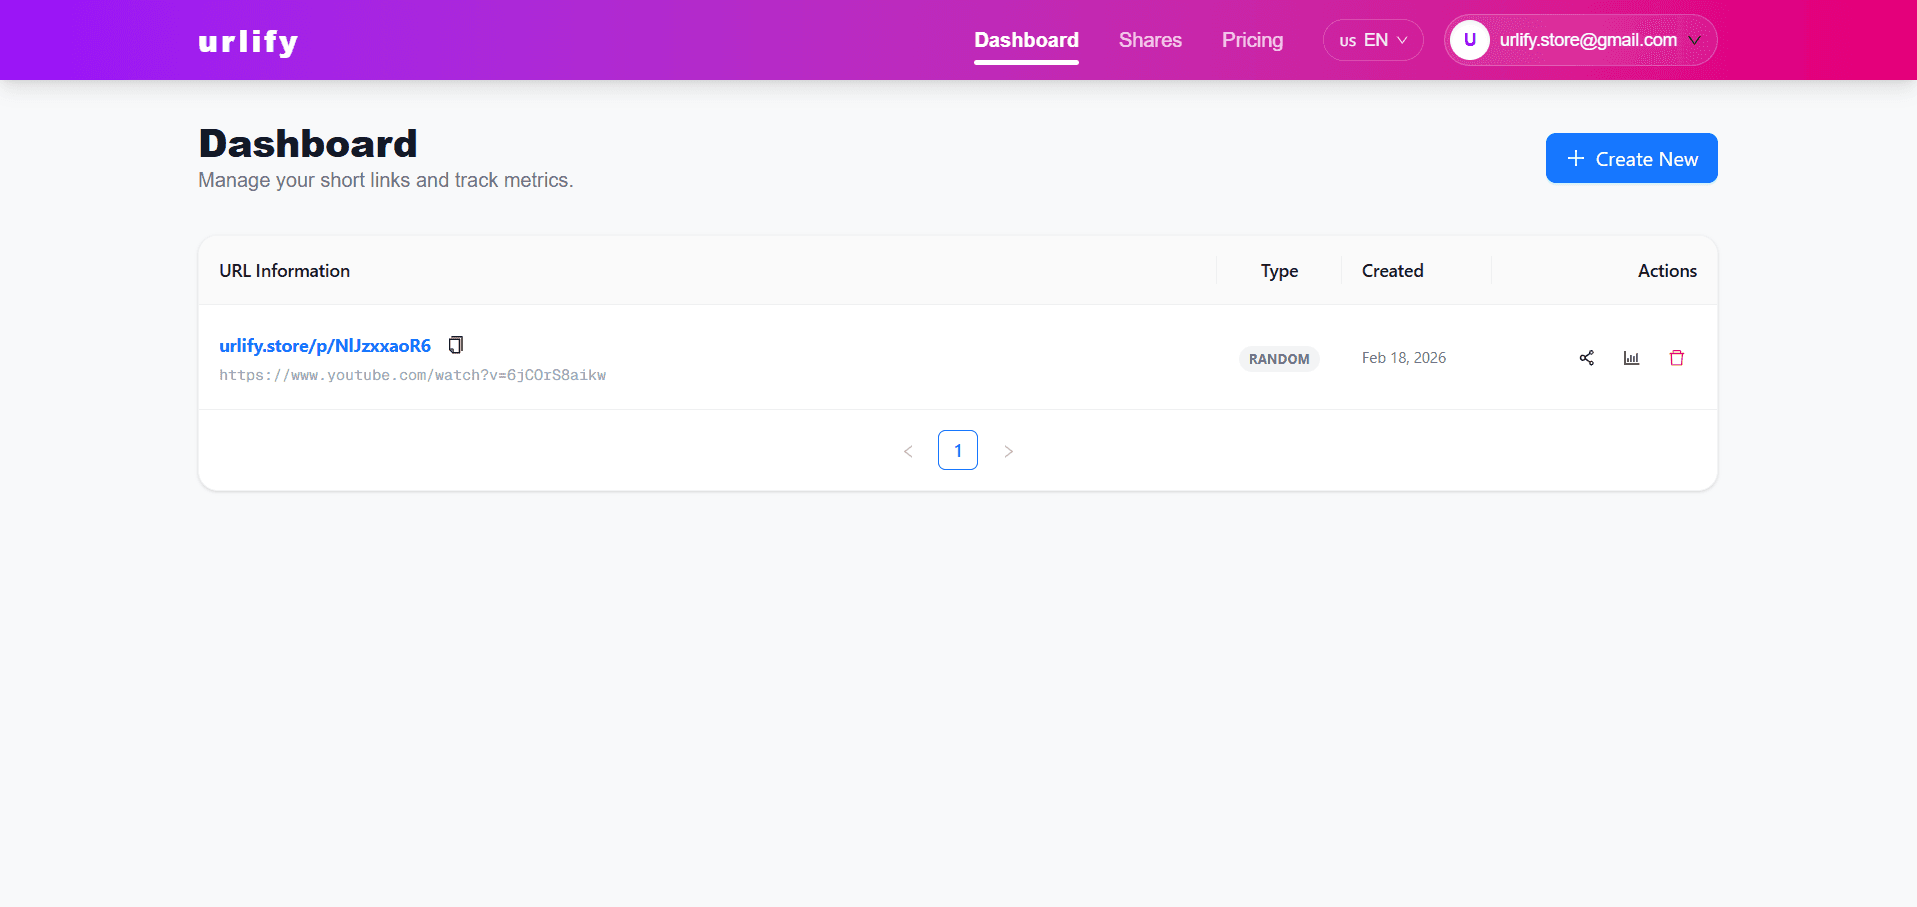Click the share icon for the short link
Image resolution: width=1917 pixels, height=907 pixels.
tap(1586, 357)
